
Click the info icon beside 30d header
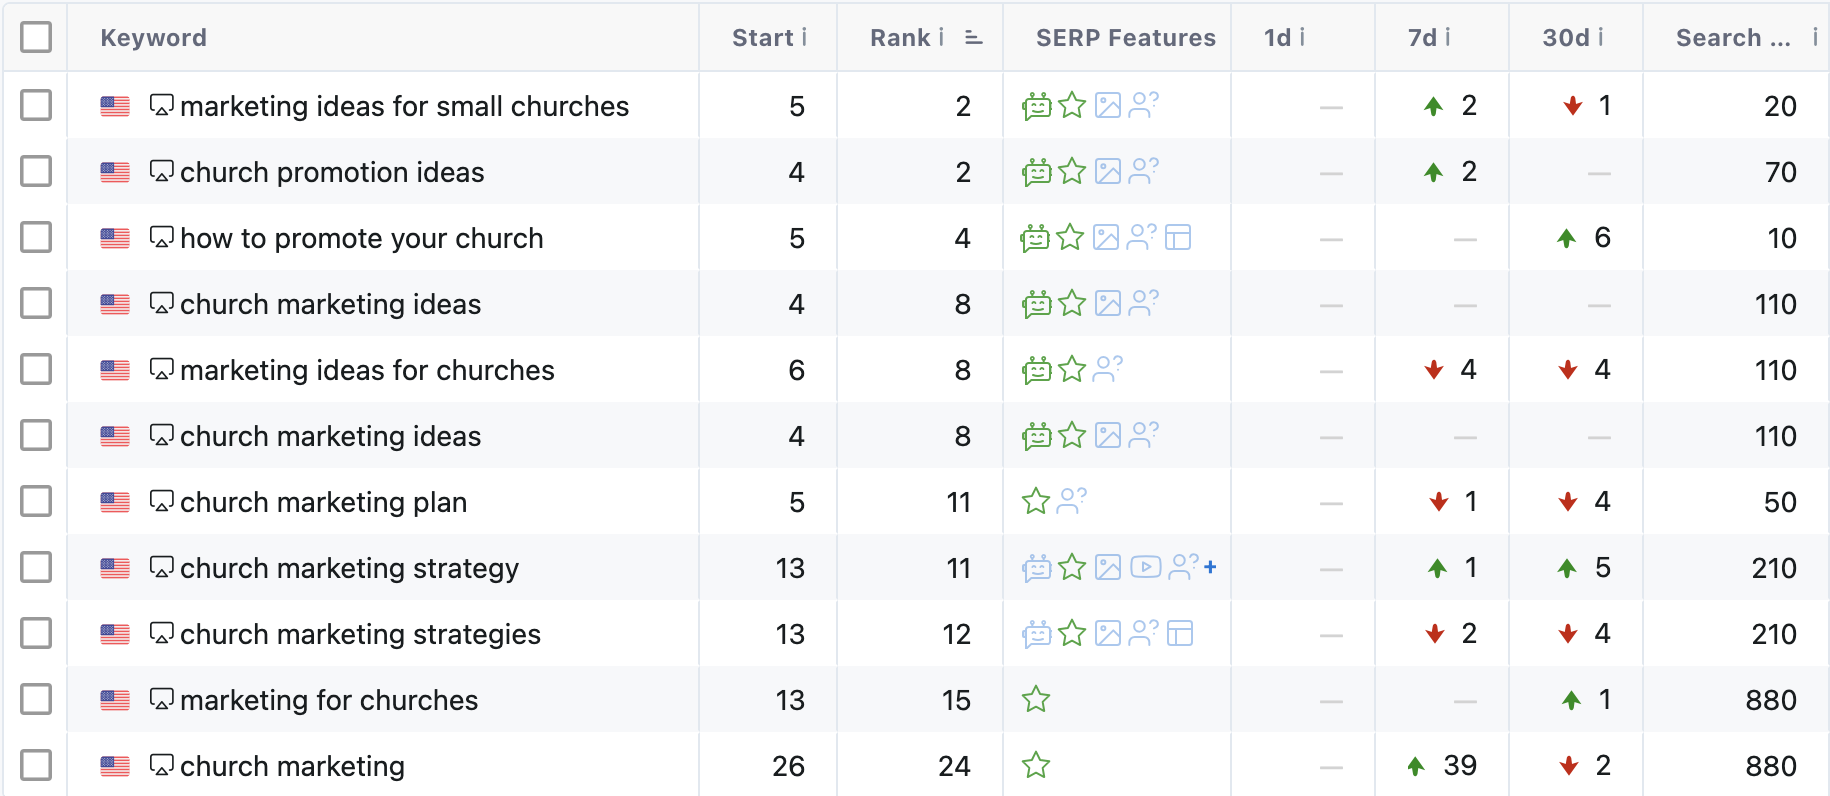pos(1601,37)
